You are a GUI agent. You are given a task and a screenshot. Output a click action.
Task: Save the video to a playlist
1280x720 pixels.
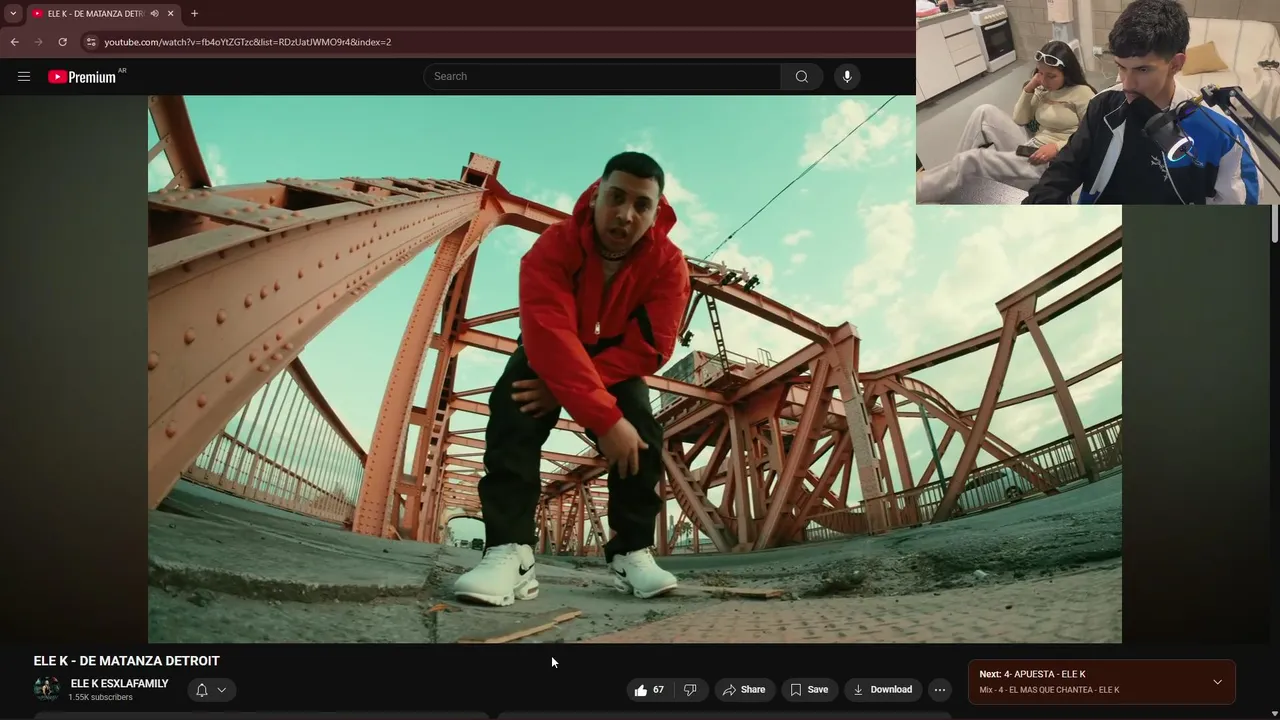click(809, 690)
